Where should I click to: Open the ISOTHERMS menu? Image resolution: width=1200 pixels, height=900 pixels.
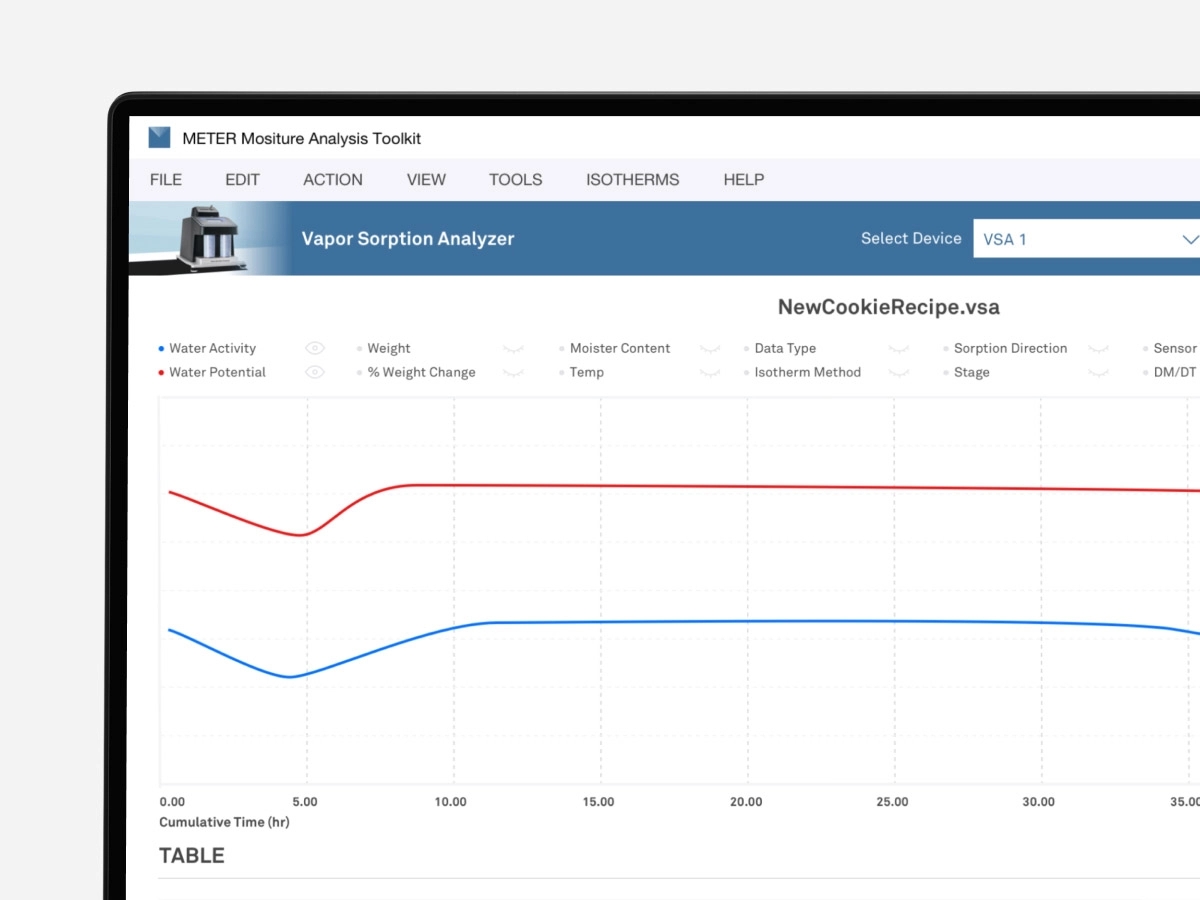pos(632,180)
